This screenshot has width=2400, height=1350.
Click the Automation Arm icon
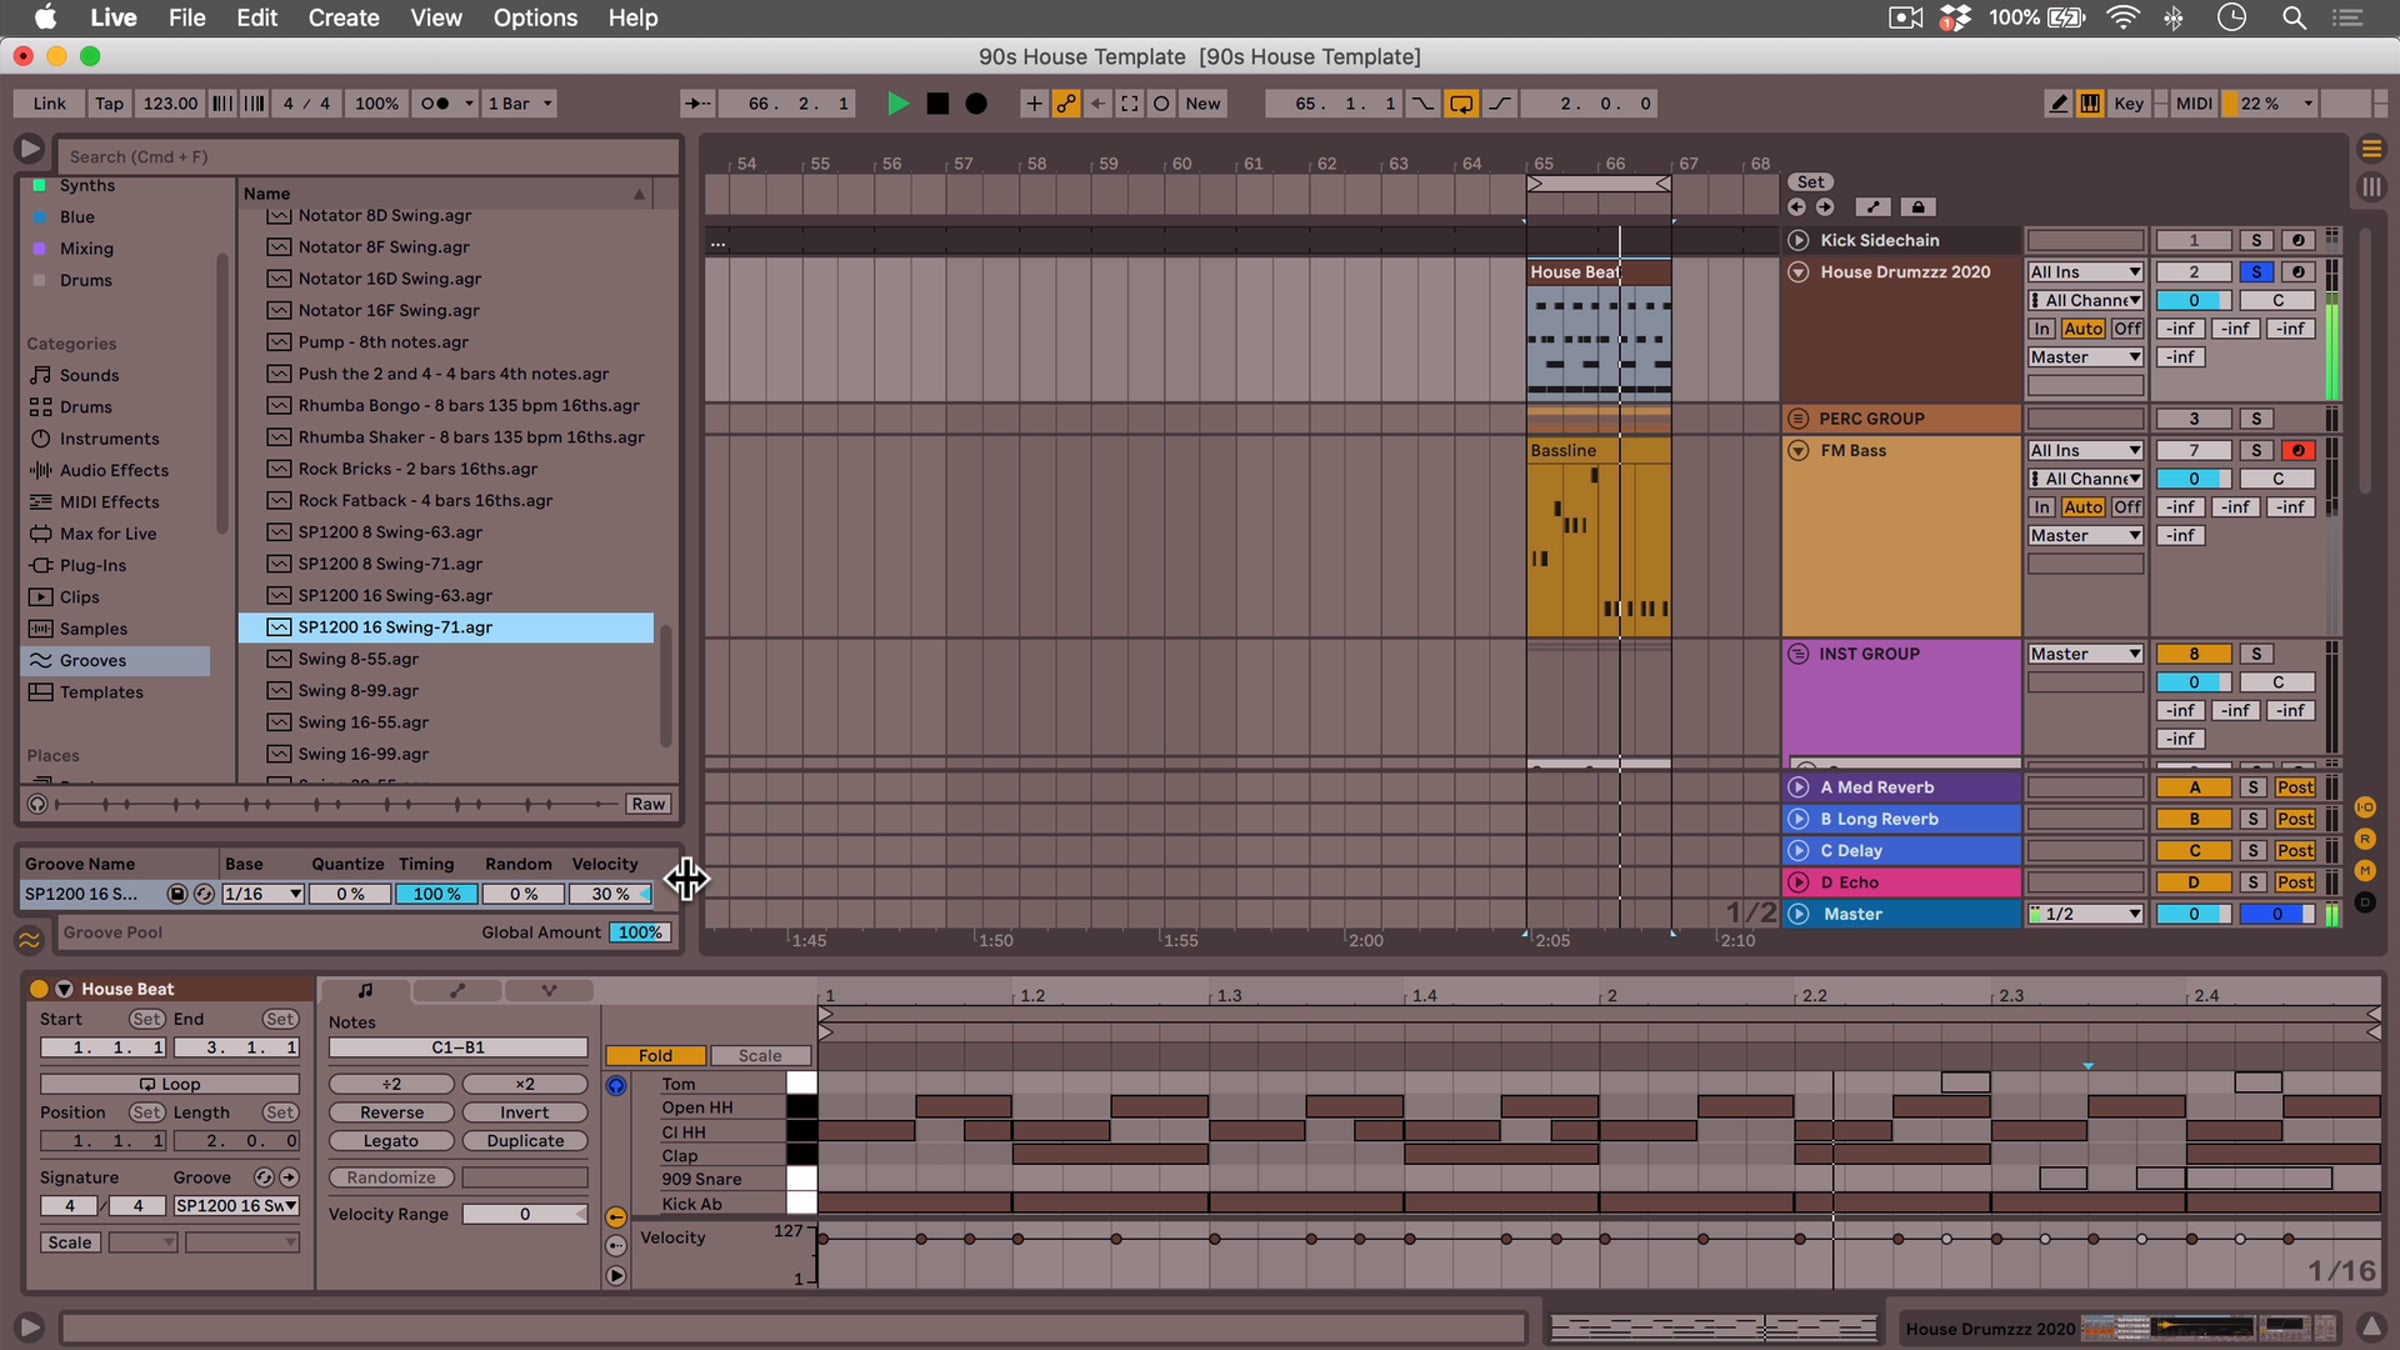pyautogui.click(x=1066, y=103)
